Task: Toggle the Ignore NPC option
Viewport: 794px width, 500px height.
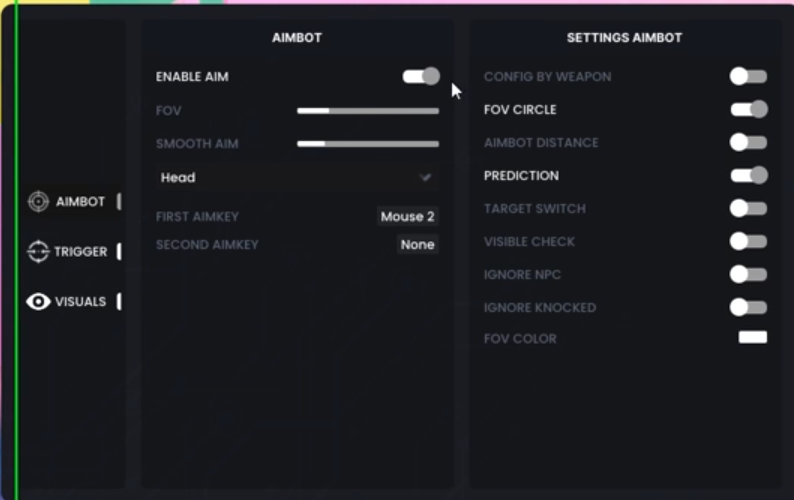Action: click(748, 274)
